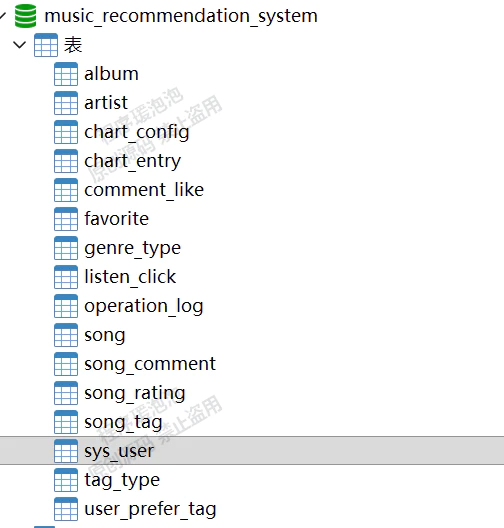Select the song_comment table name
This screenshot has height=528, width=504.
[x=150, y=364]
